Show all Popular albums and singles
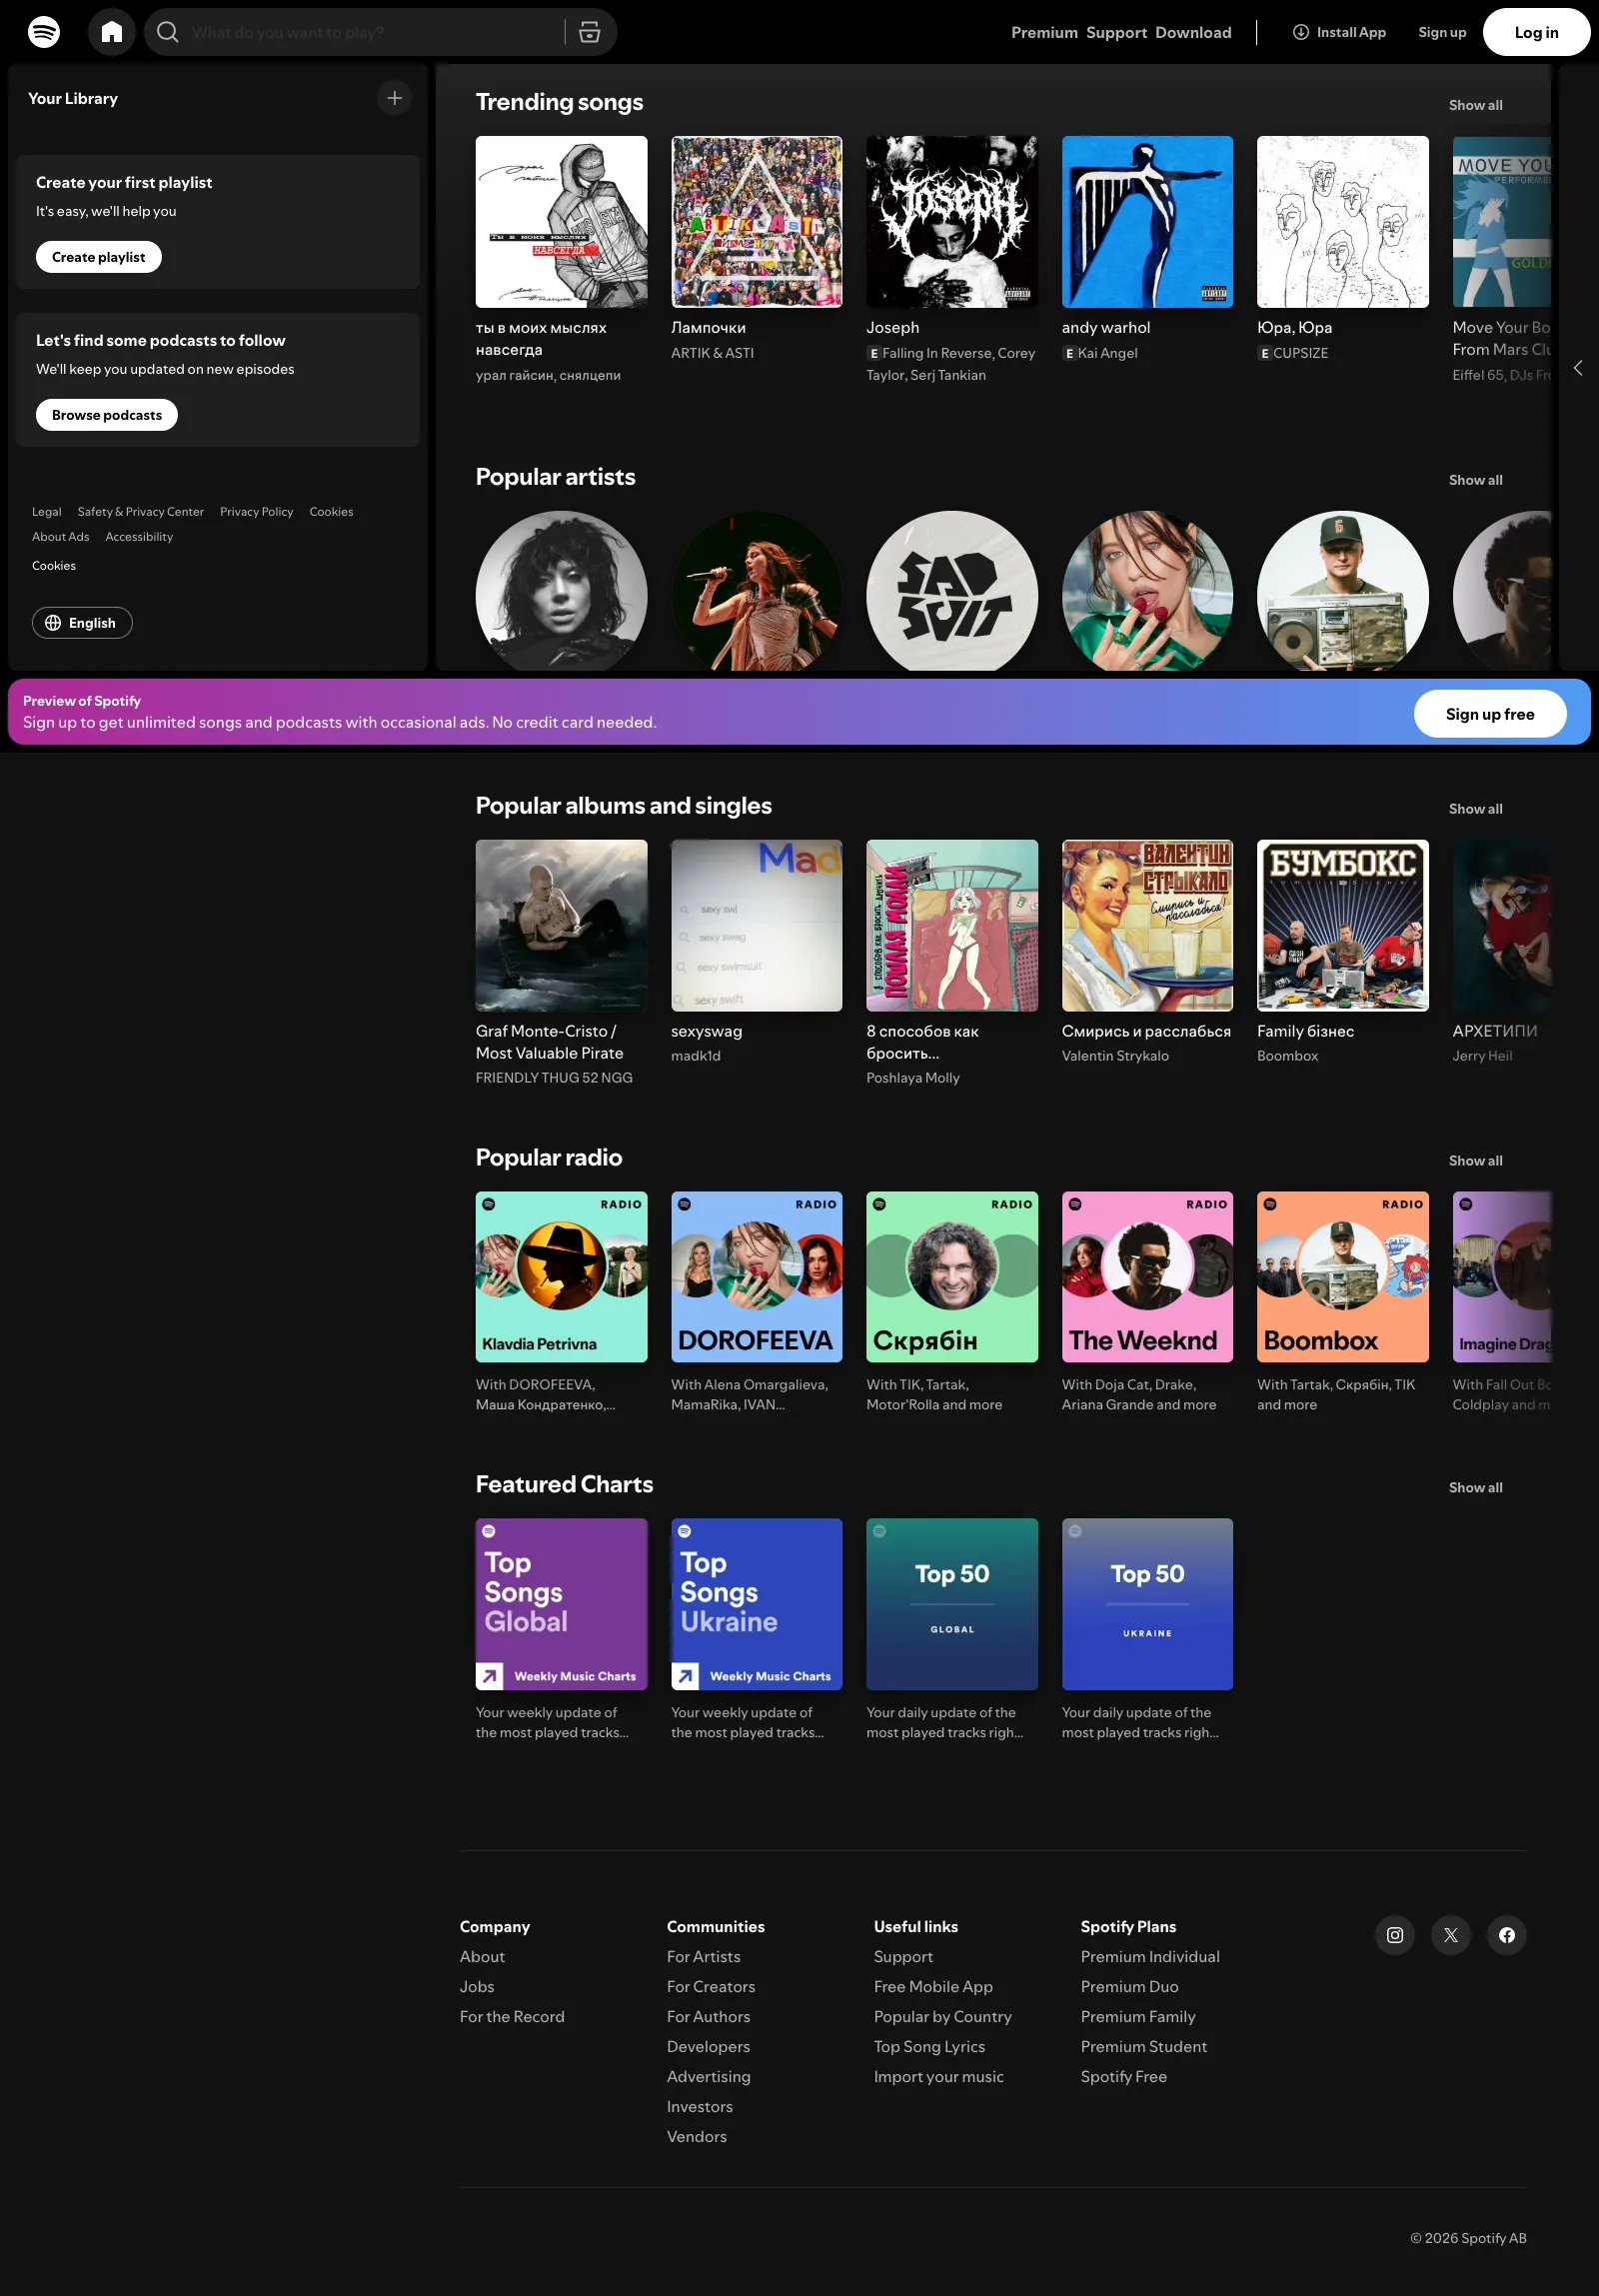Screen dimensions: 1599x2296 point(1475,809)
